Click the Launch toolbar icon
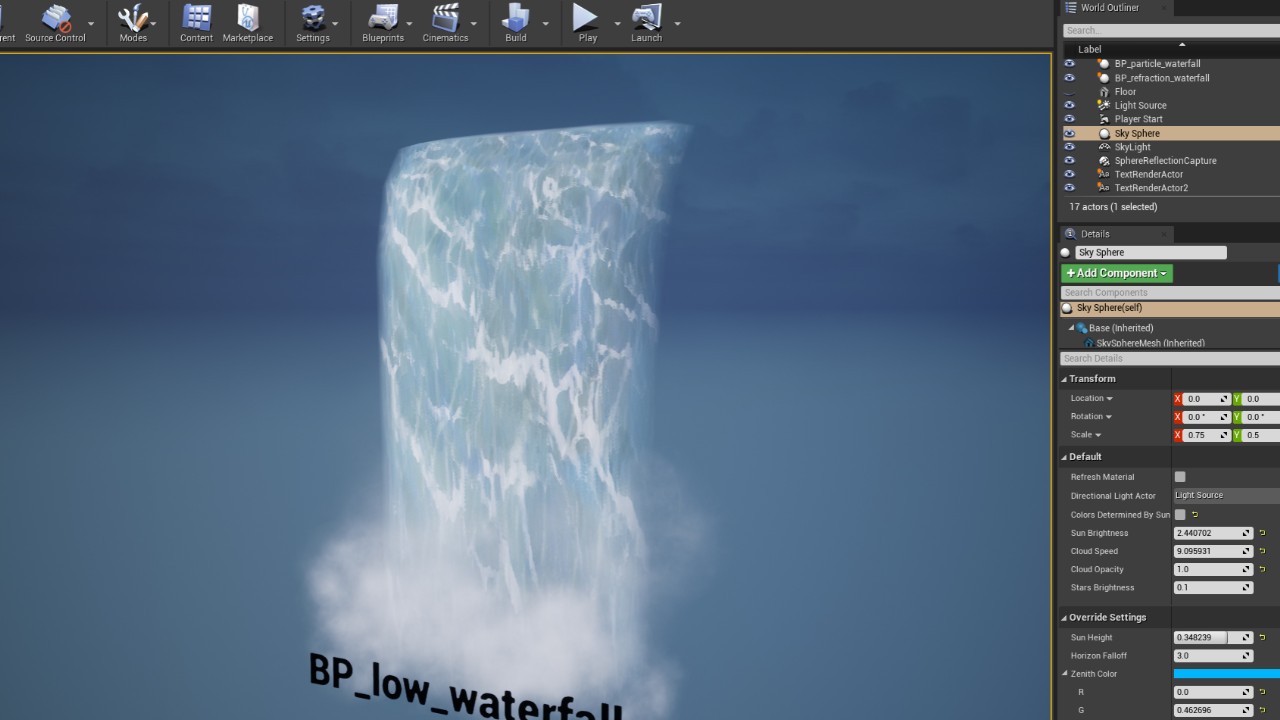 [x=646, y=22]
